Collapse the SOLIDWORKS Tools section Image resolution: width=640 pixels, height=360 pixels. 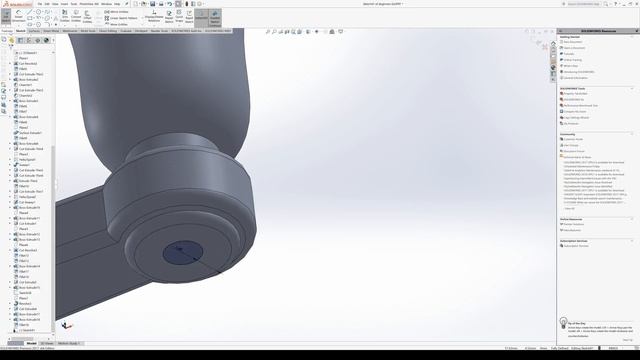(x=632, y=89)
